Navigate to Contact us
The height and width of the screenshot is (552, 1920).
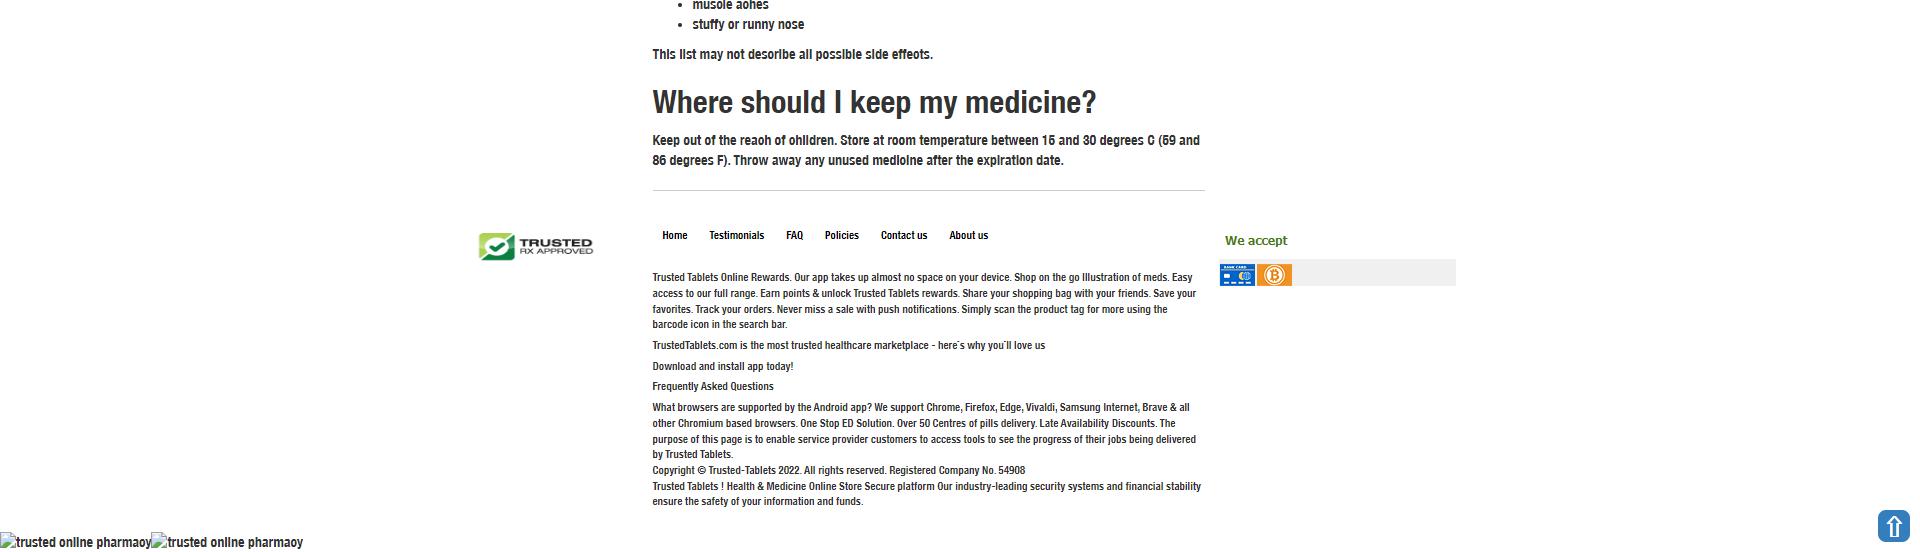[x=903, y=236]
